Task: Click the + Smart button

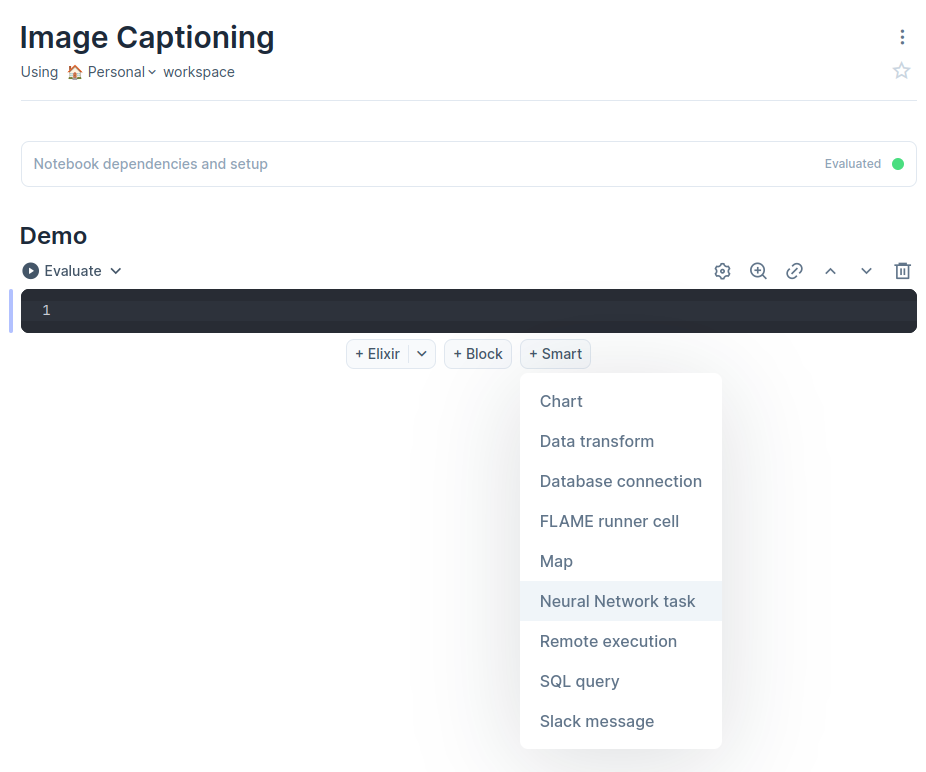Action: pyautogui.click(x=555, y=354)
